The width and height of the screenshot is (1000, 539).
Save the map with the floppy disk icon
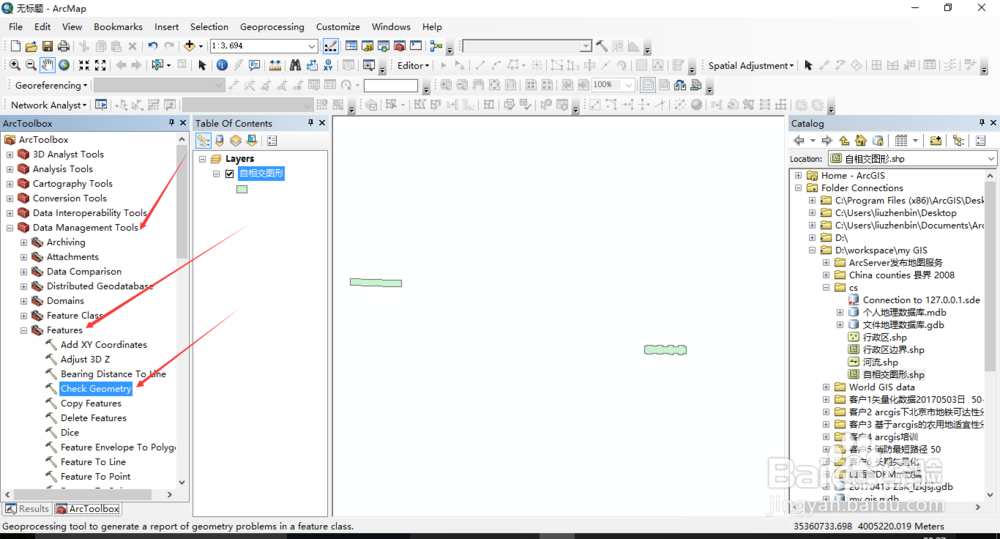point(47,46)
